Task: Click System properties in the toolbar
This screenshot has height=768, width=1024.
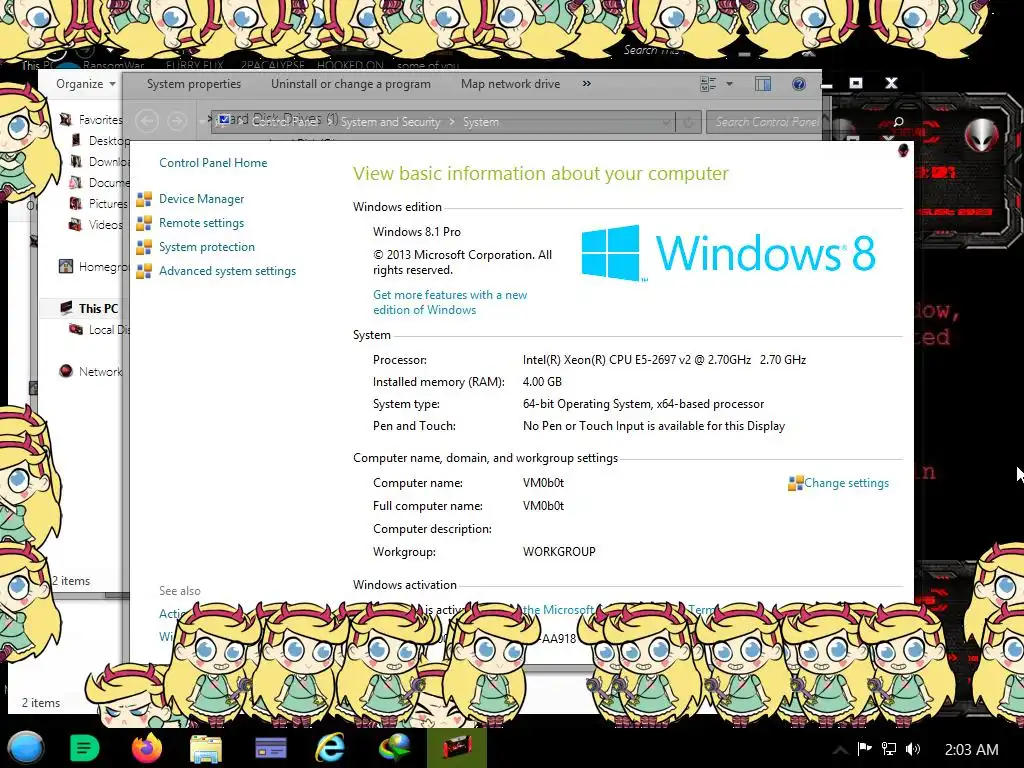Action: click(194, 84)
